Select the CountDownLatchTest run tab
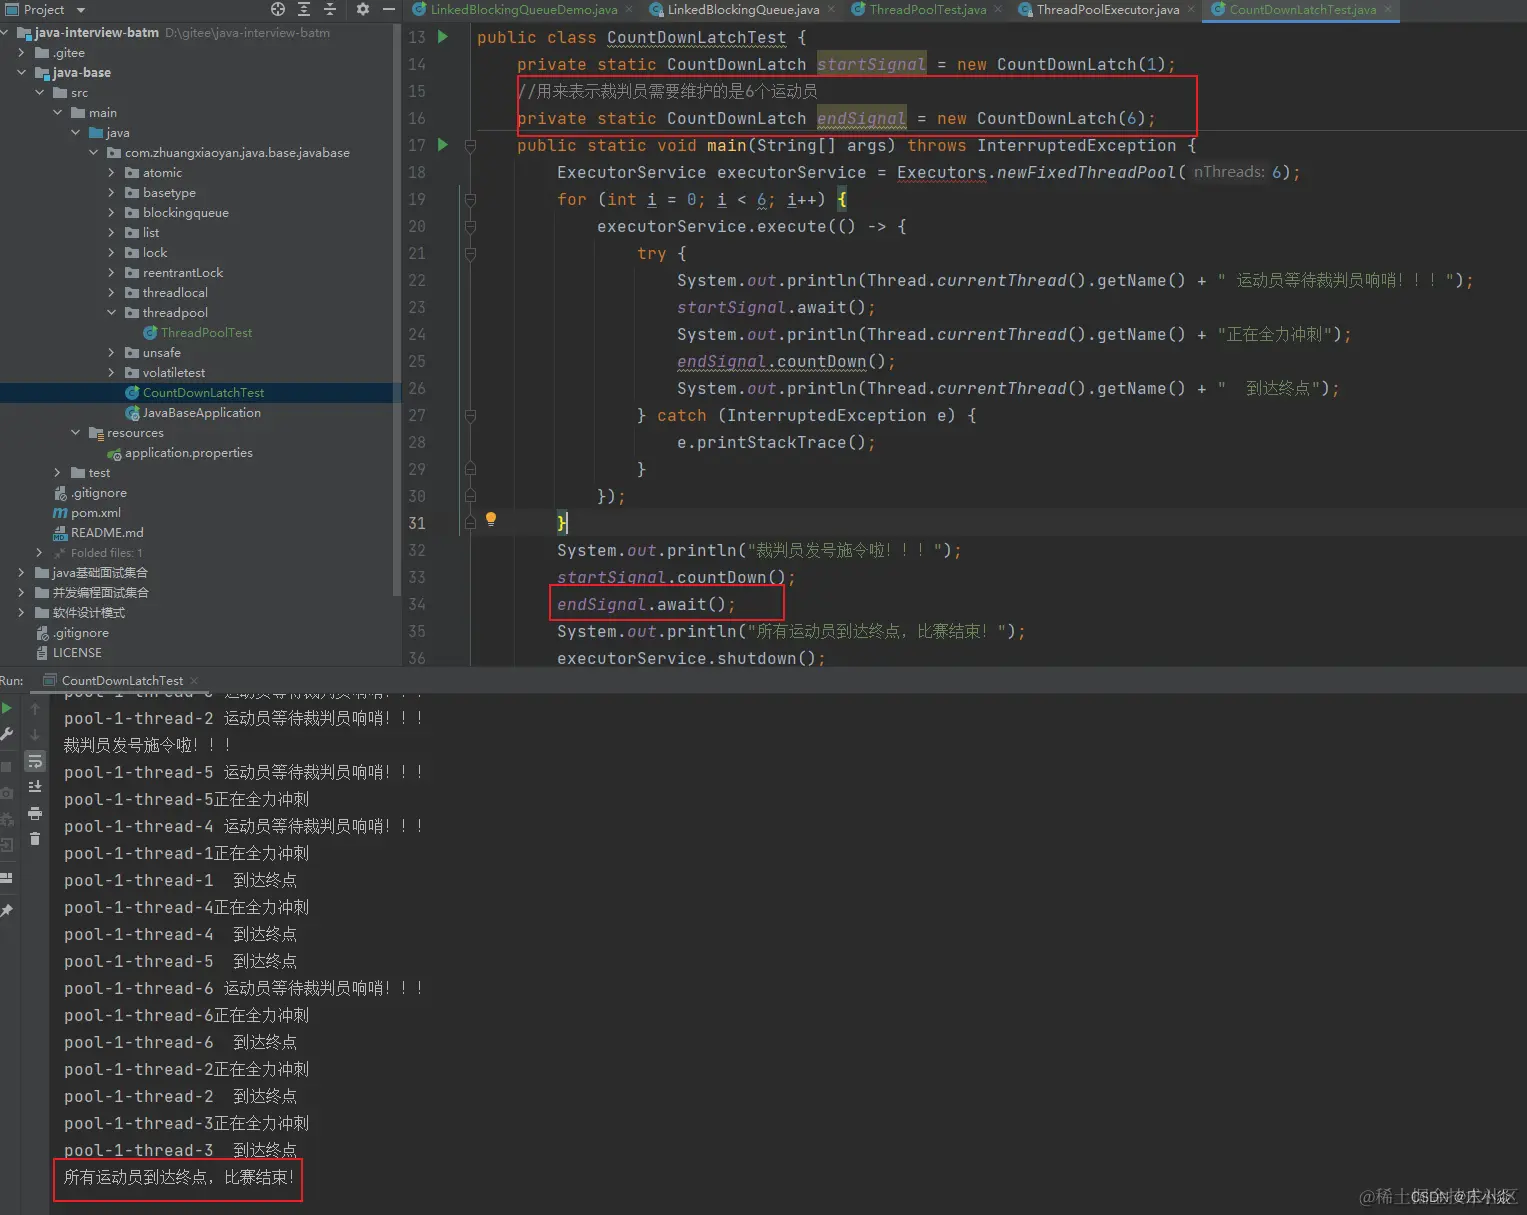Image resolution: width=1527 pixels, height=1215 pixels. [x=122, y=681]
